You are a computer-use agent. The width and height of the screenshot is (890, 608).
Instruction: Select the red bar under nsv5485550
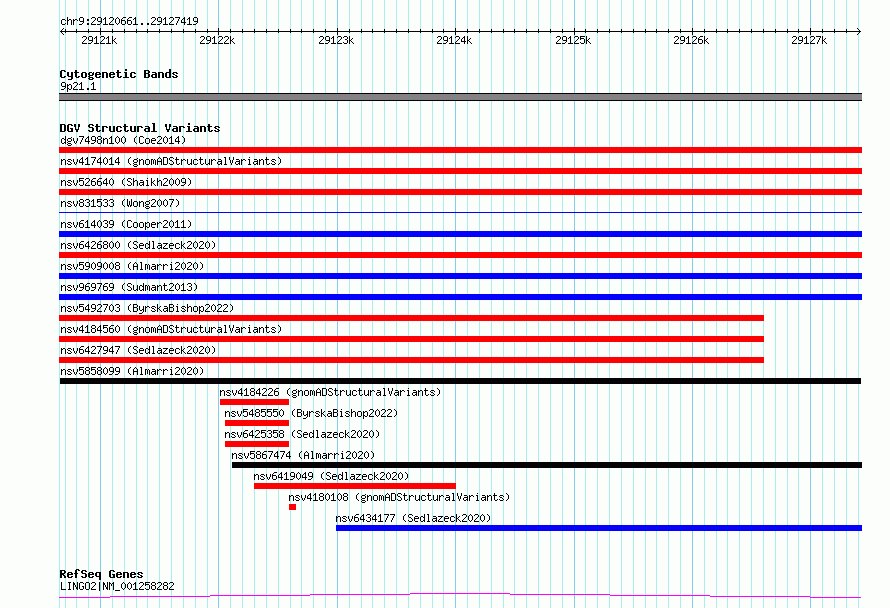pyautogui.click(x=257, y=423)
